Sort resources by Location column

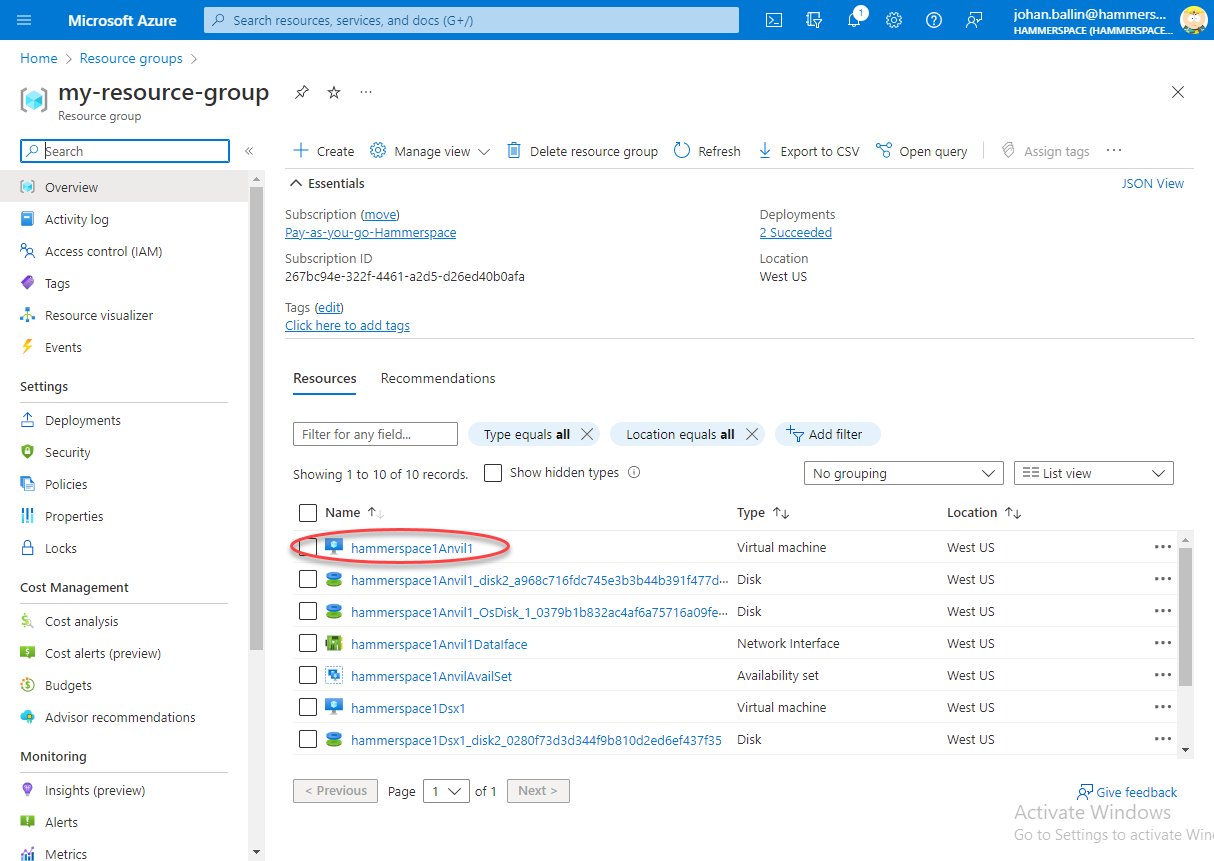click(x=984, y=513)
